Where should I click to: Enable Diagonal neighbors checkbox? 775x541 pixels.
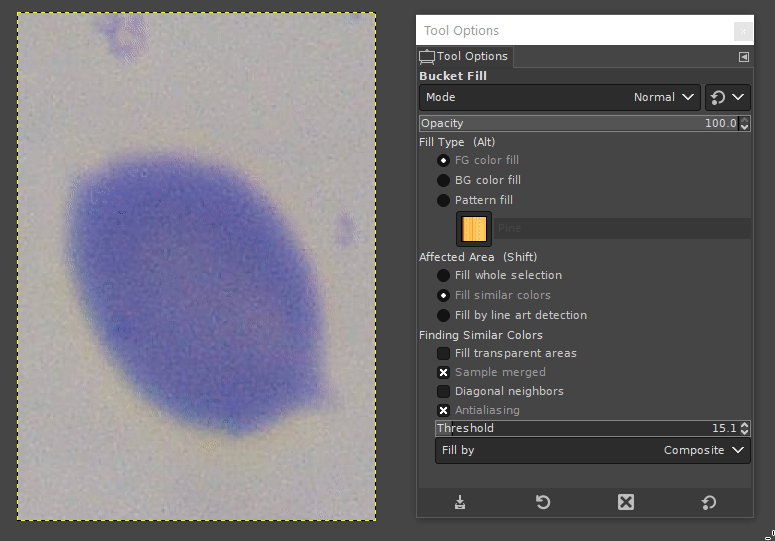443,391
